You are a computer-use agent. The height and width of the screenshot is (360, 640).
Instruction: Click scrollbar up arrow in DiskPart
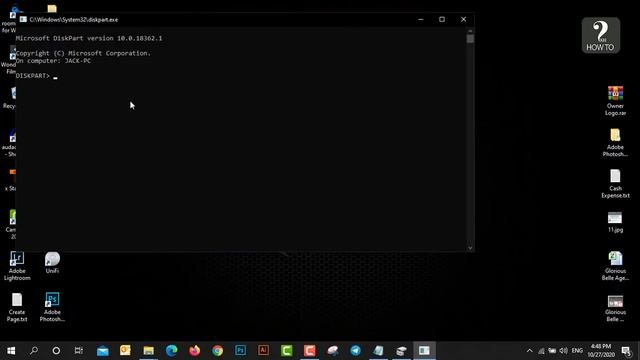click(x=470, y=31)
